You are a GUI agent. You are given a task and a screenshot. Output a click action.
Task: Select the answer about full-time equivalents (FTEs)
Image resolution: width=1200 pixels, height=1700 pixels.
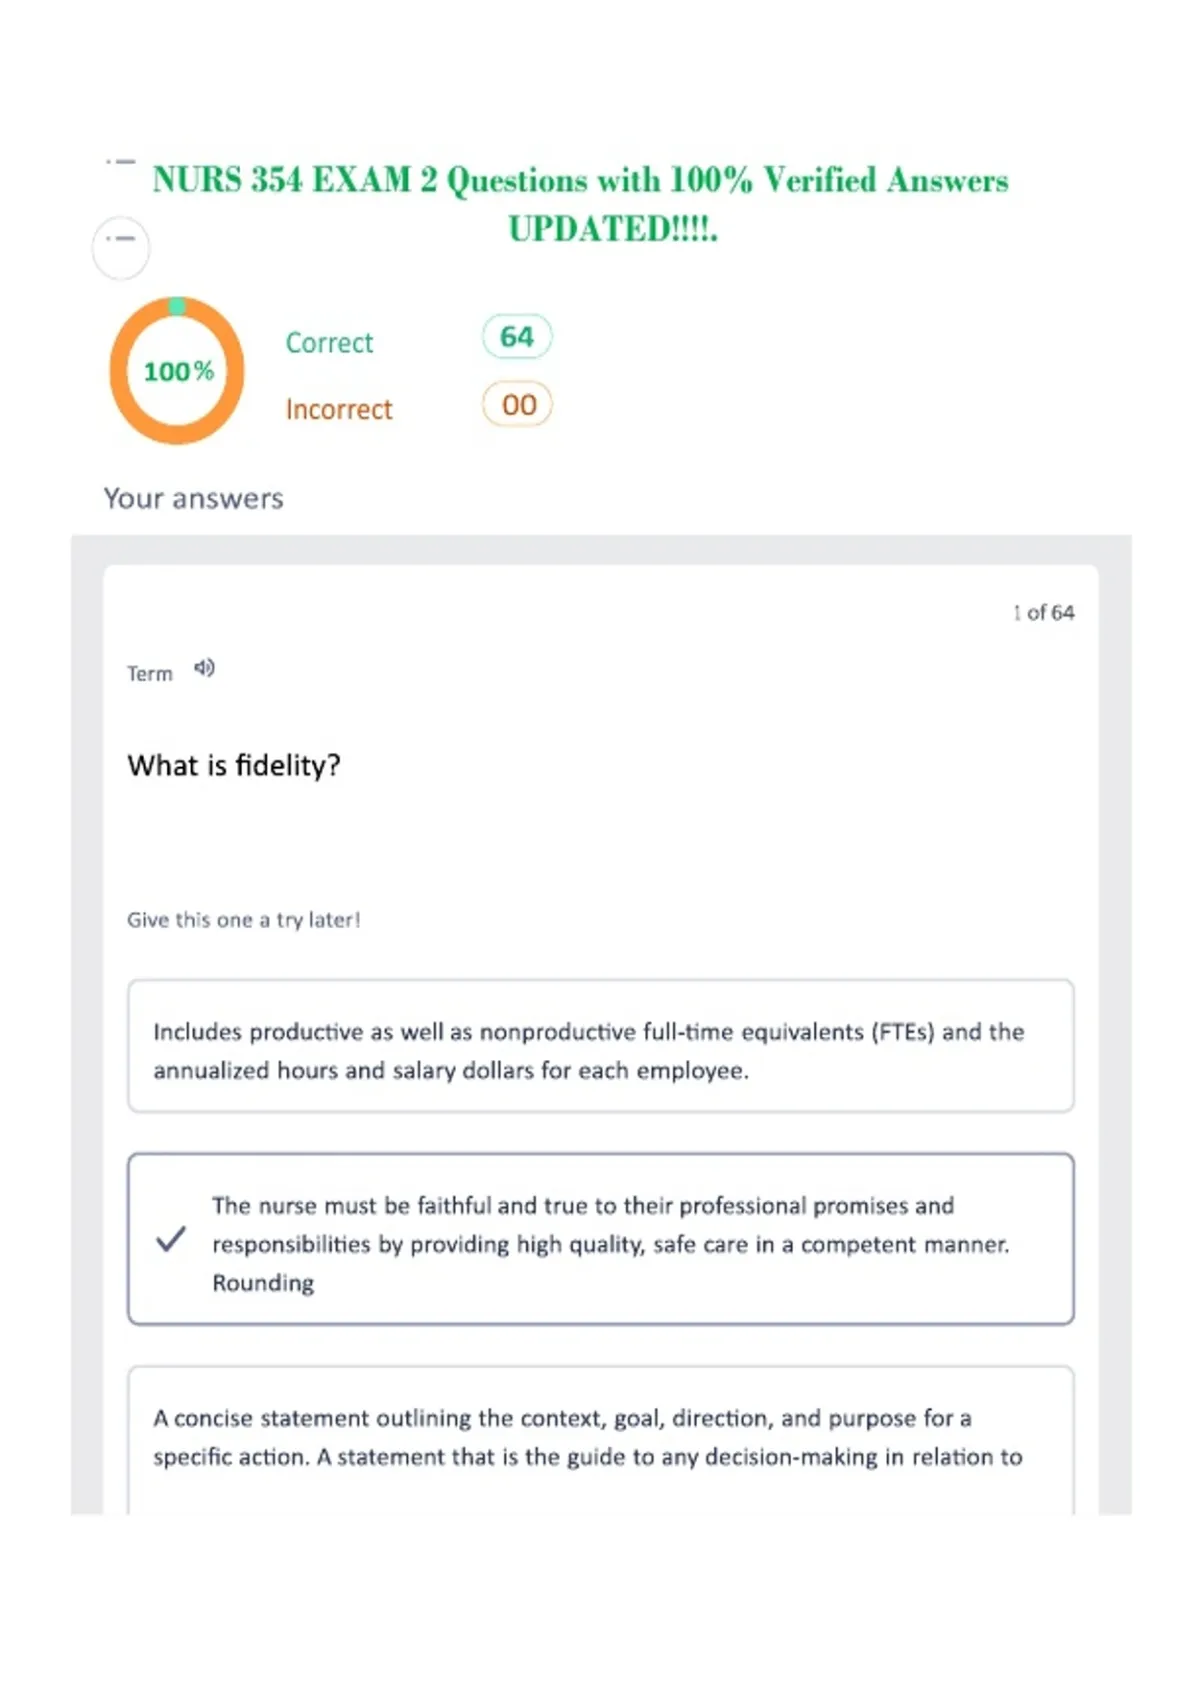pyautogui.click(x=601, y=1046)
